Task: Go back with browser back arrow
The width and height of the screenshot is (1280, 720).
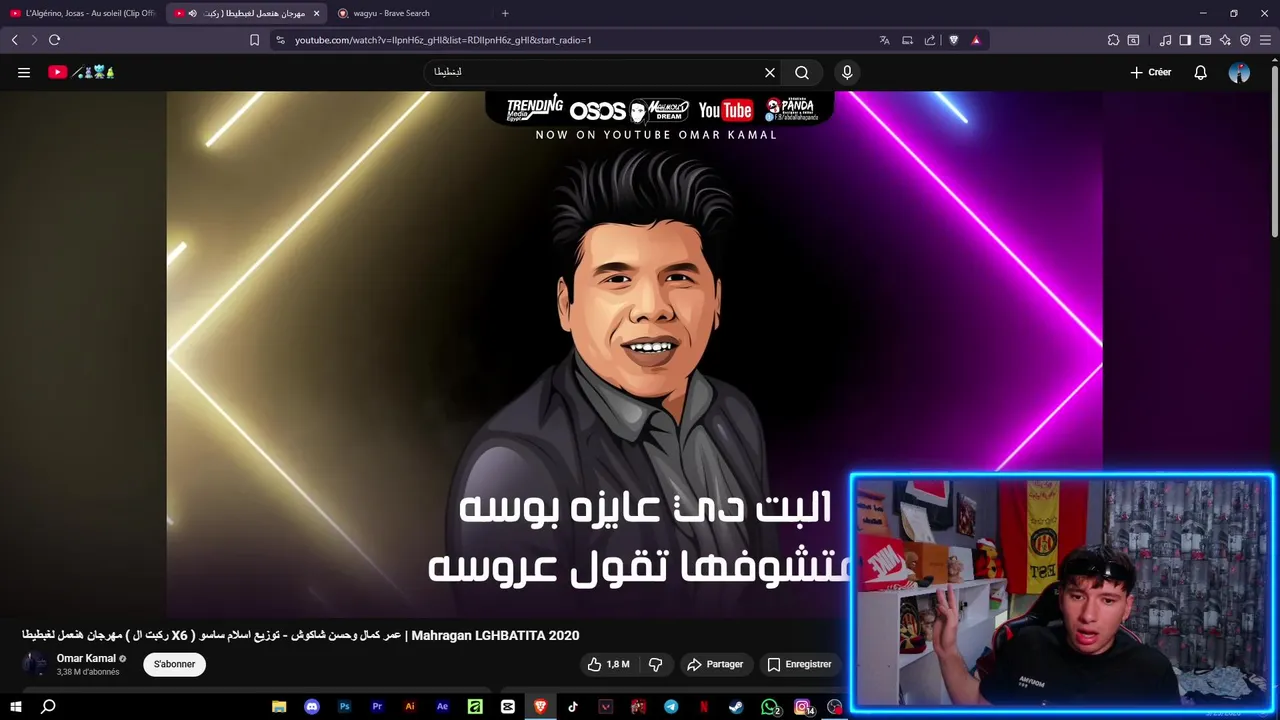Action: (x=14, y=40)
